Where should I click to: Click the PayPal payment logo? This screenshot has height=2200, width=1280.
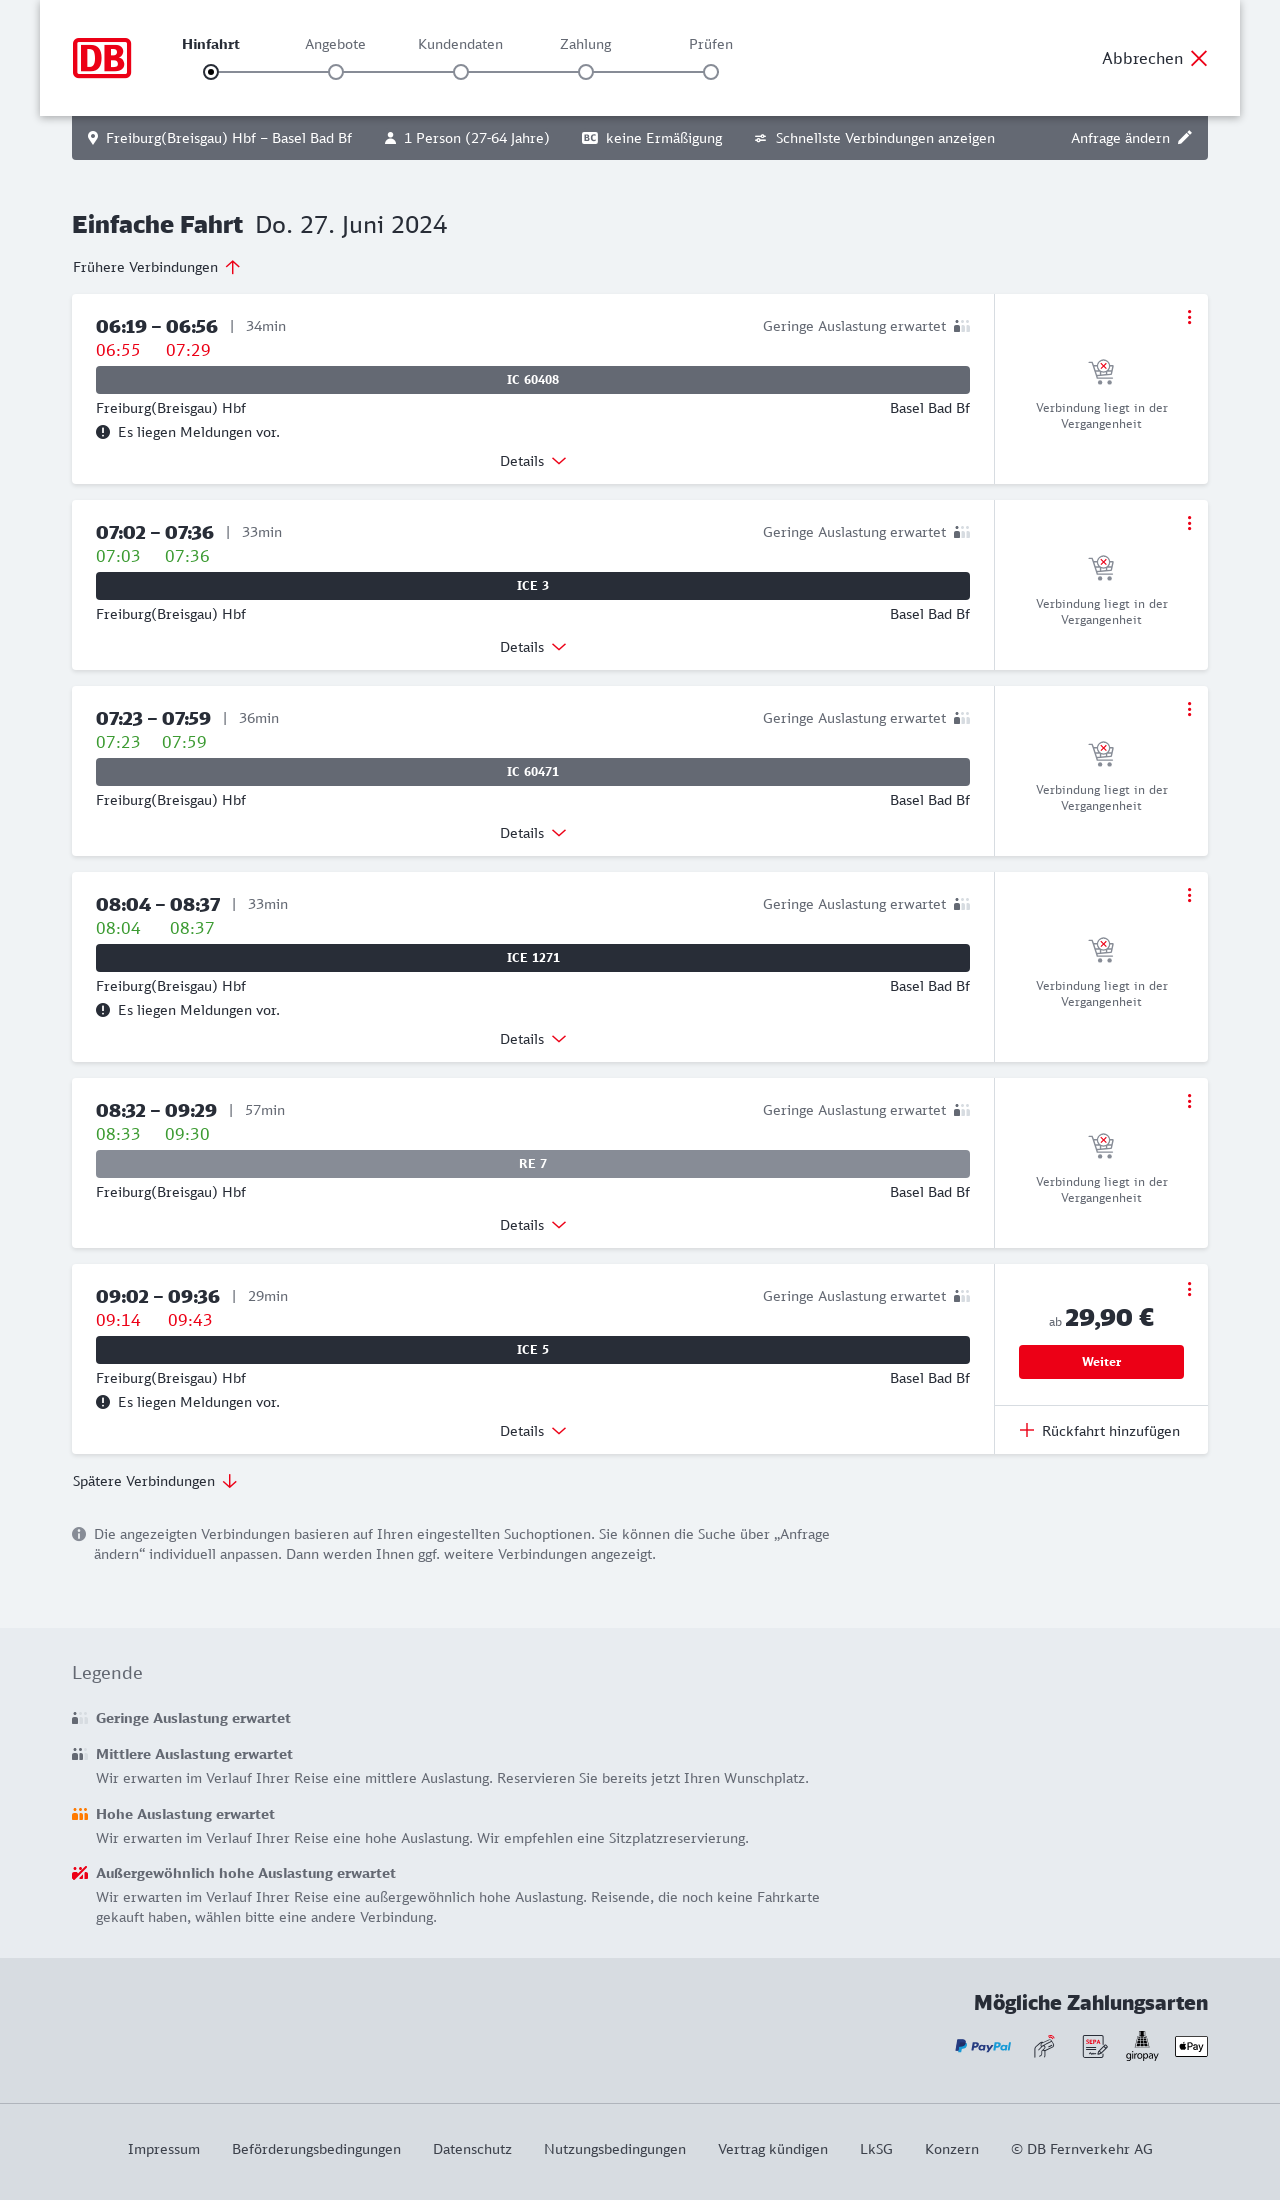[x=983, y=2046]
